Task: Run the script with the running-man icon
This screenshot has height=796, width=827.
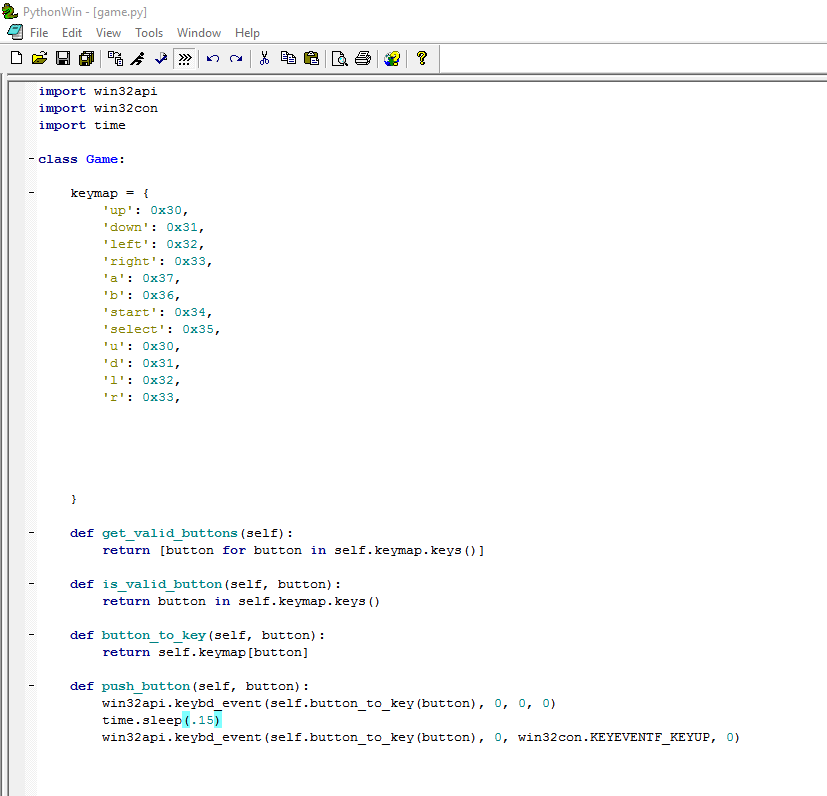Action: click(x=138, y=58)
